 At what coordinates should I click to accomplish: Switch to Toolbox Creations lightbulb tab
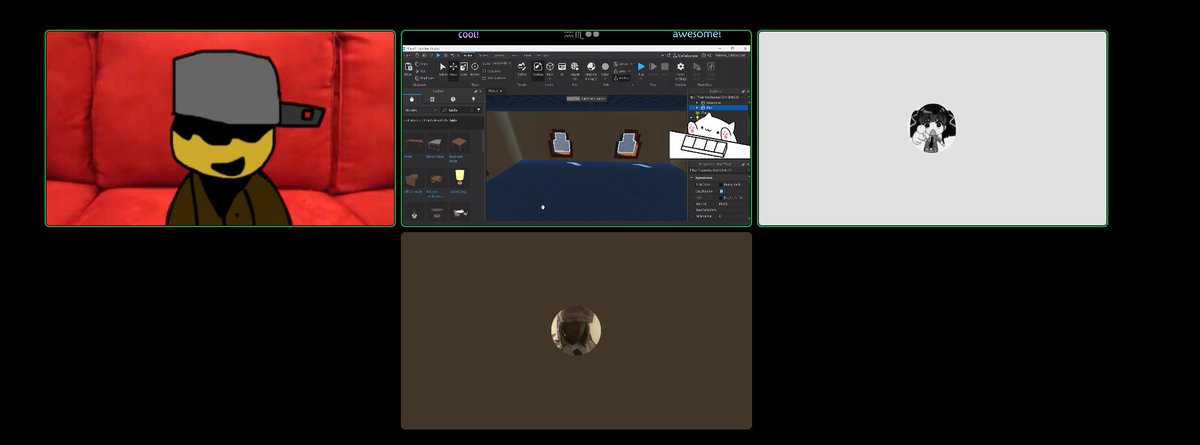coord(473,99)
